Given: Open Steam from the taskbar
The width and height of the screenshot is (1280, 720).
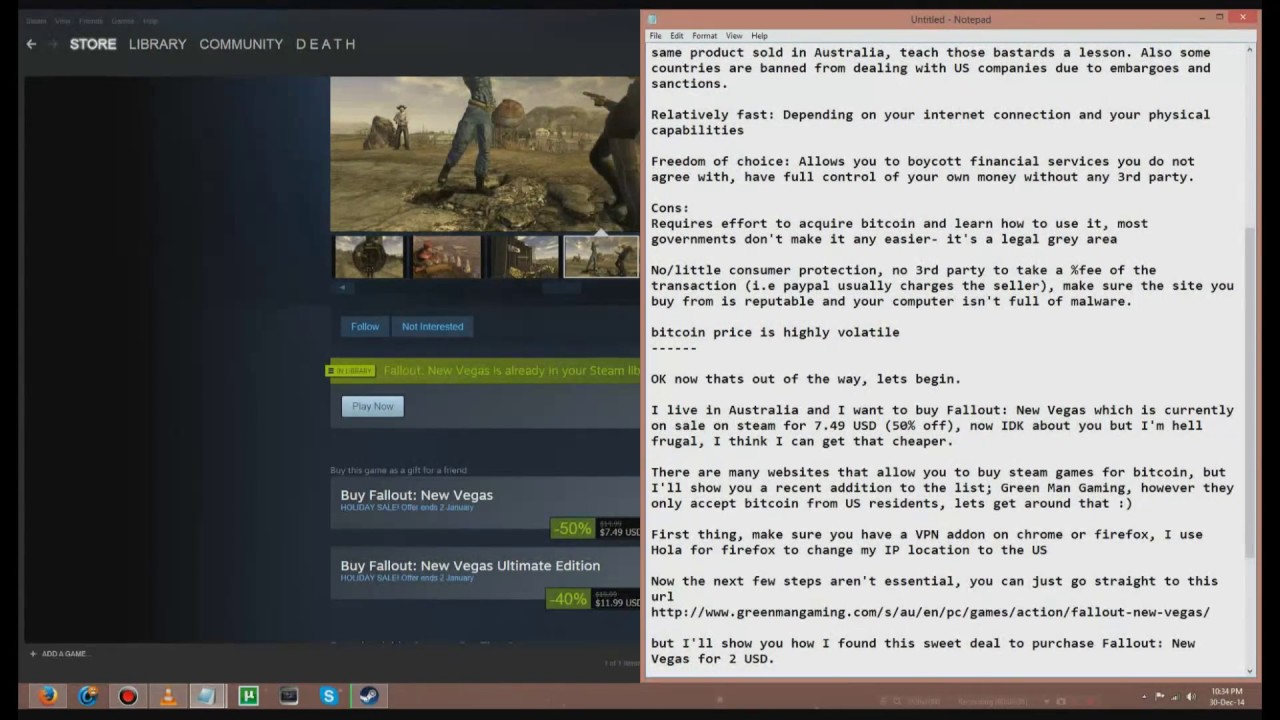Looking at the screenshot, I should [368, 696].
